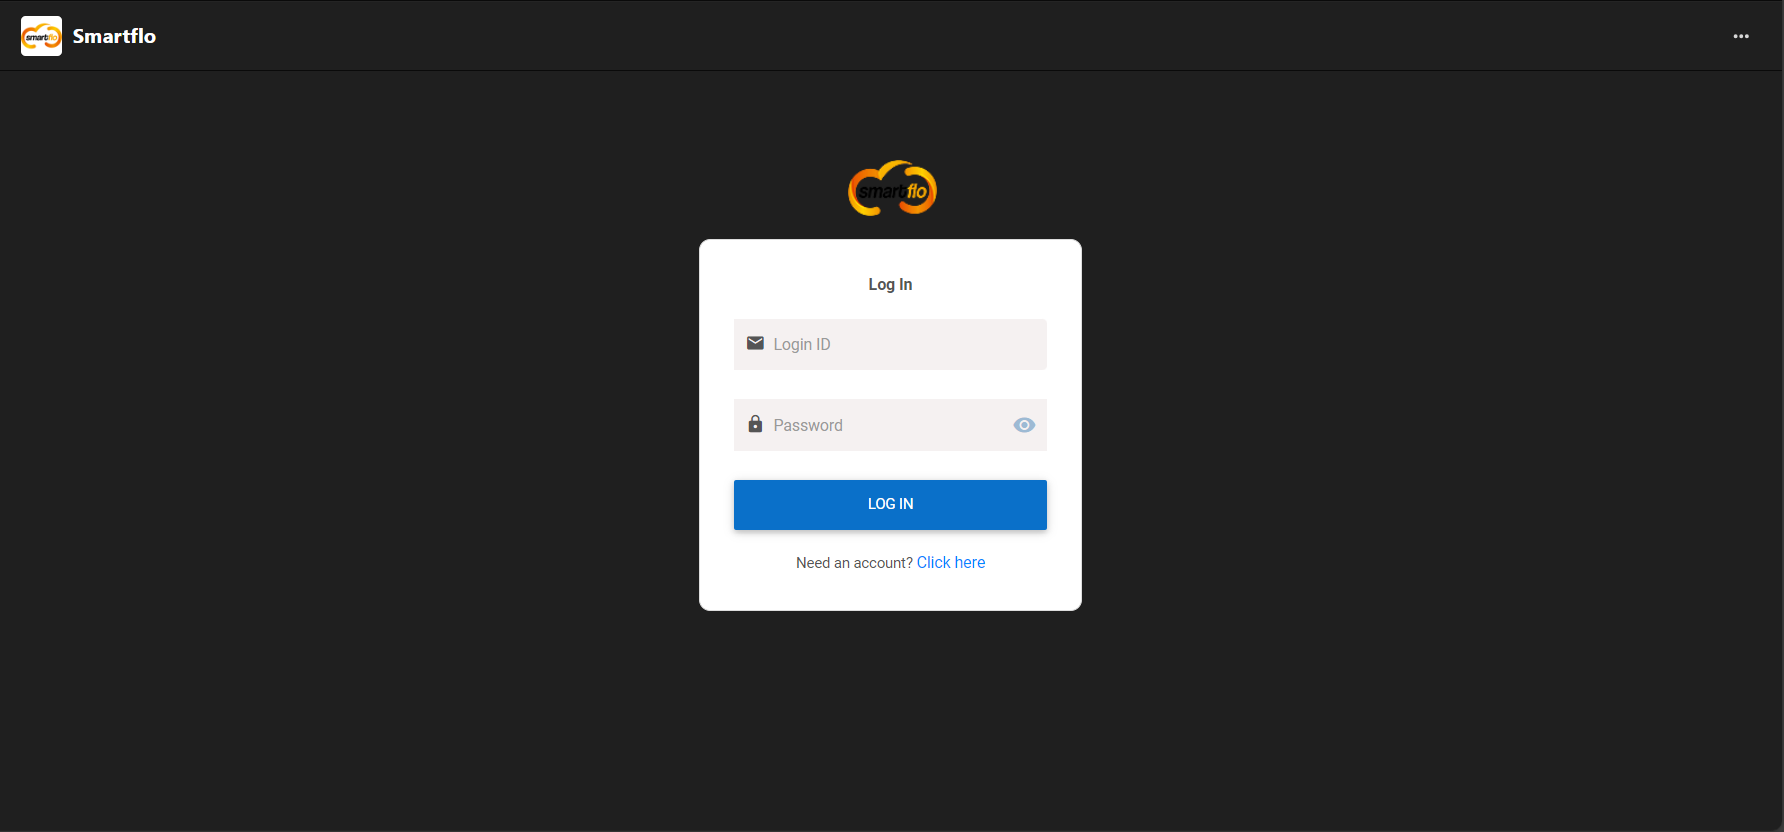Screen dimensions: 1784x832
Task: Focus the Login ID input field
Action: tap(890, 344)
